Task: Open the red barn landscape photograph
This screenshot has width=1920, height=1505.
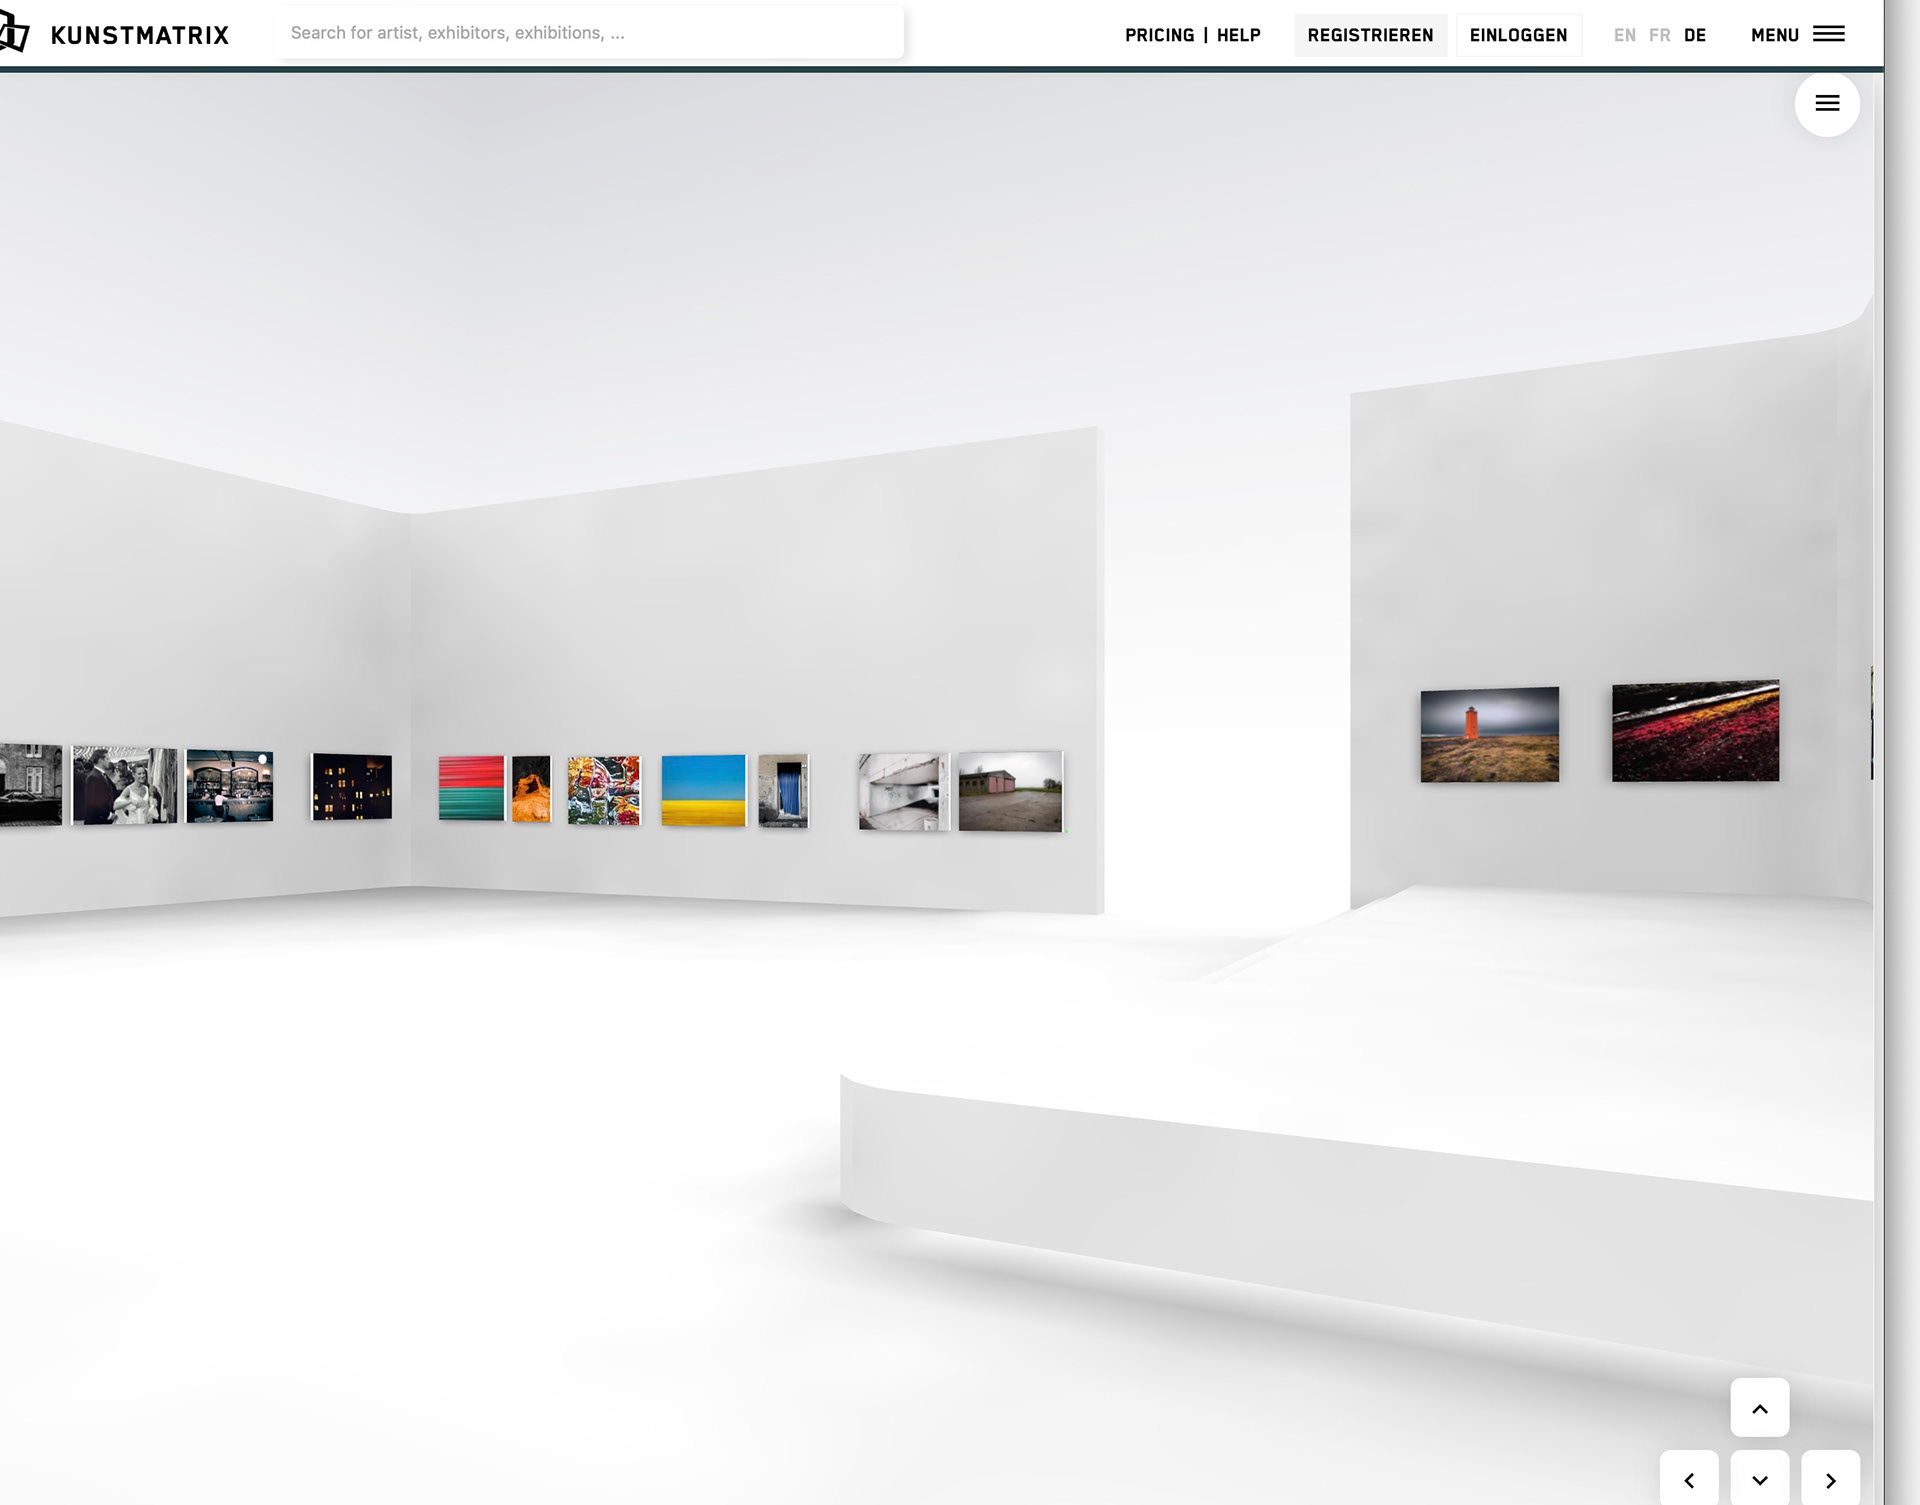Action: [x=1010, y=792]
